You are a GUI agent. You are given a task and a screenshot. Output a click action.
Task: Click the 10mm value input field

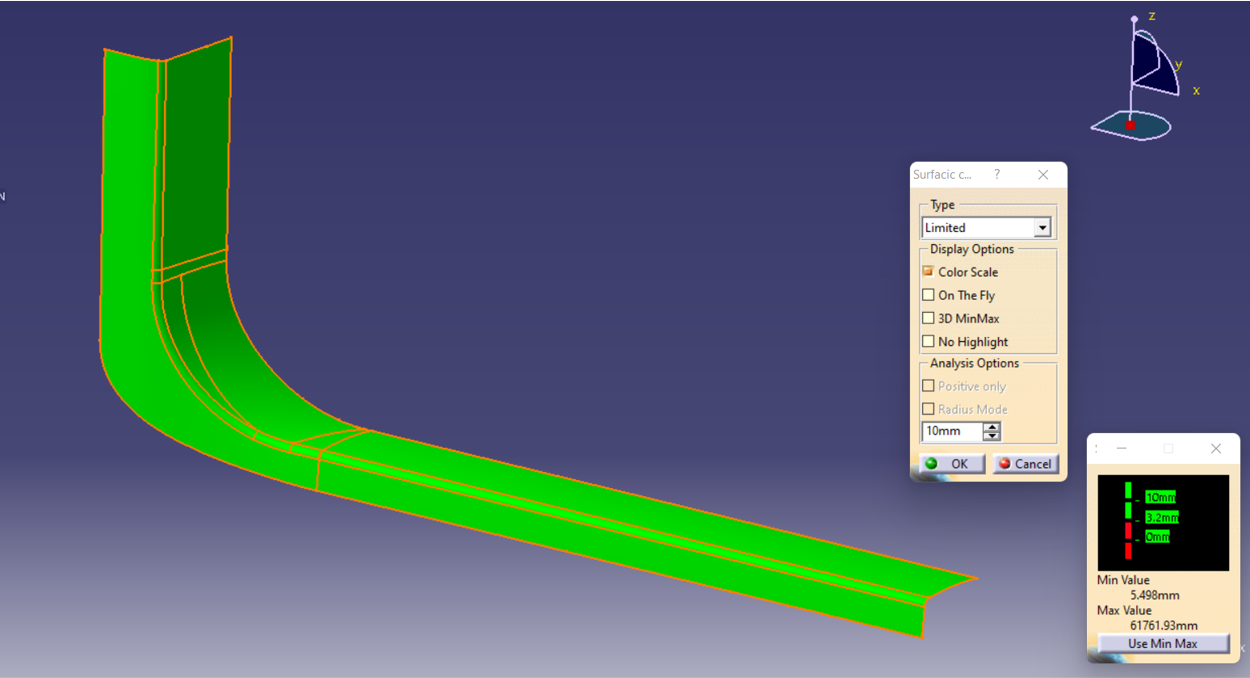click(x=952, y=431)
